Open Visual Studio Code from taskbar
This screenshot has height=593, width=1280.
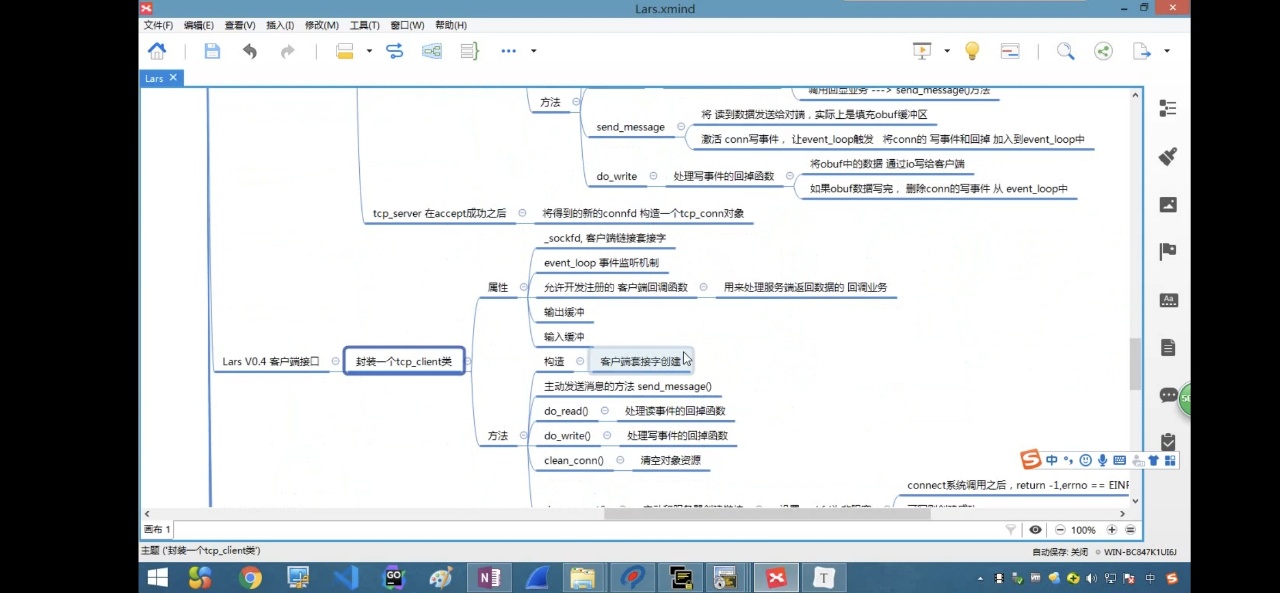click(346, 577)
